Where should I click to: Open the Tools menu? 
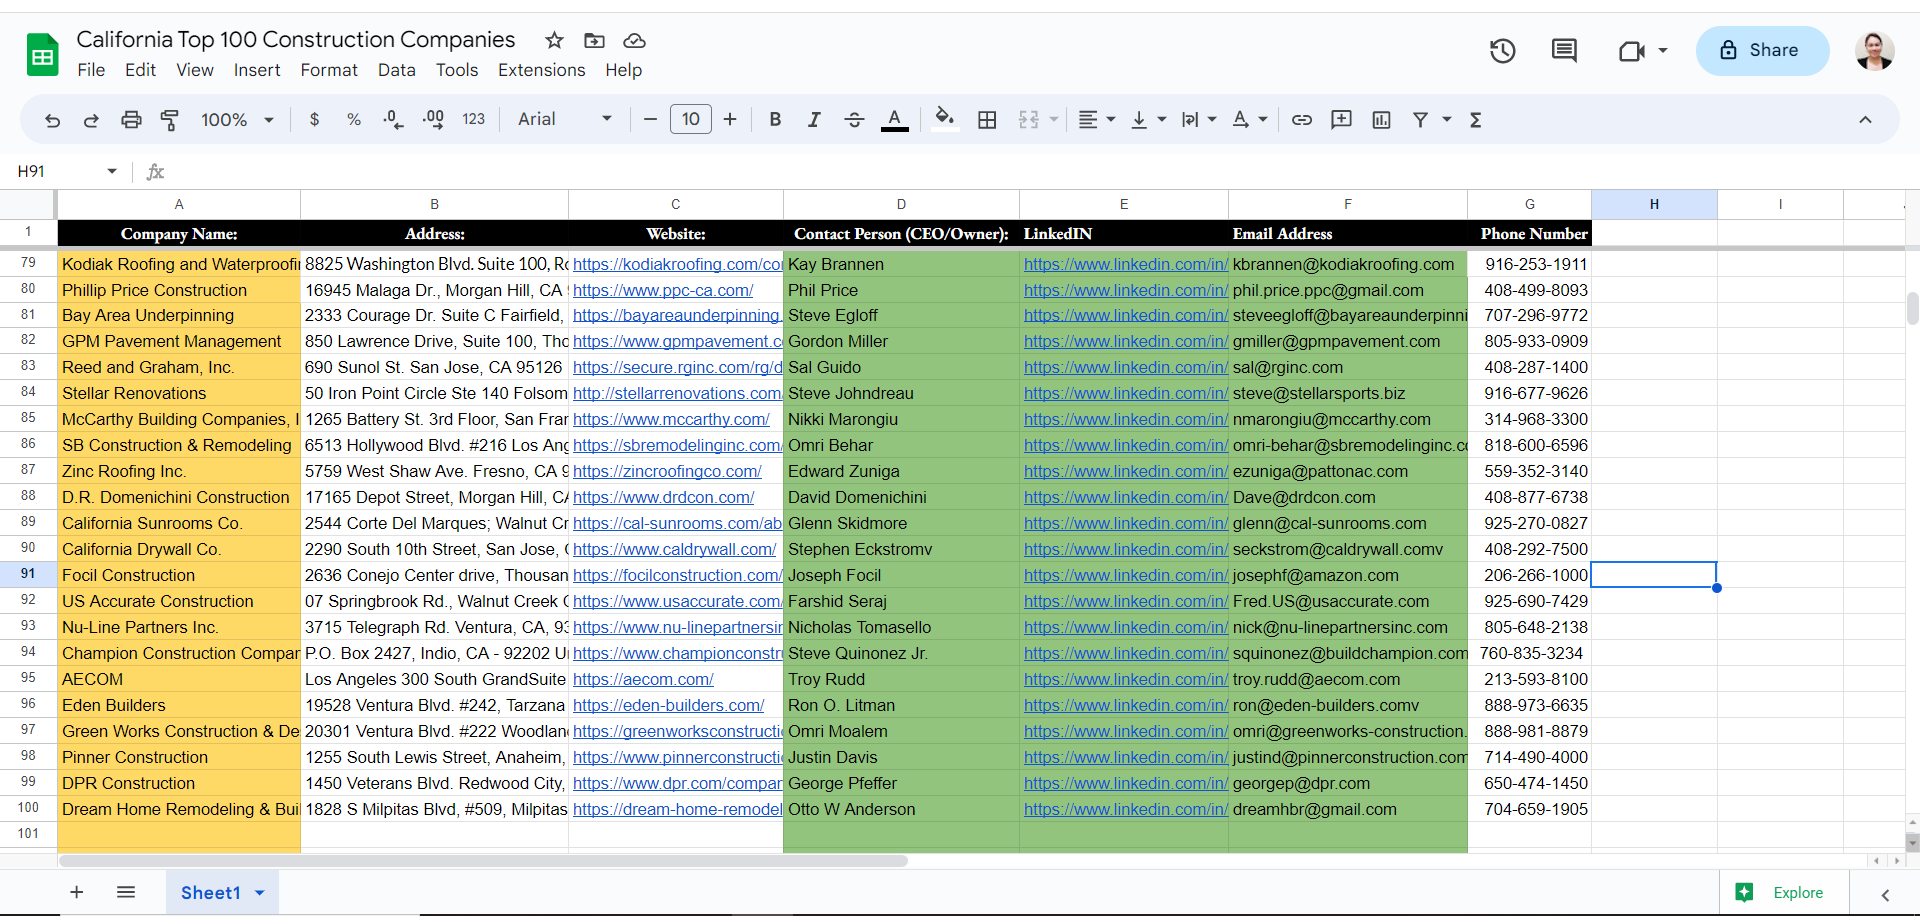click(x=457, y=70)
